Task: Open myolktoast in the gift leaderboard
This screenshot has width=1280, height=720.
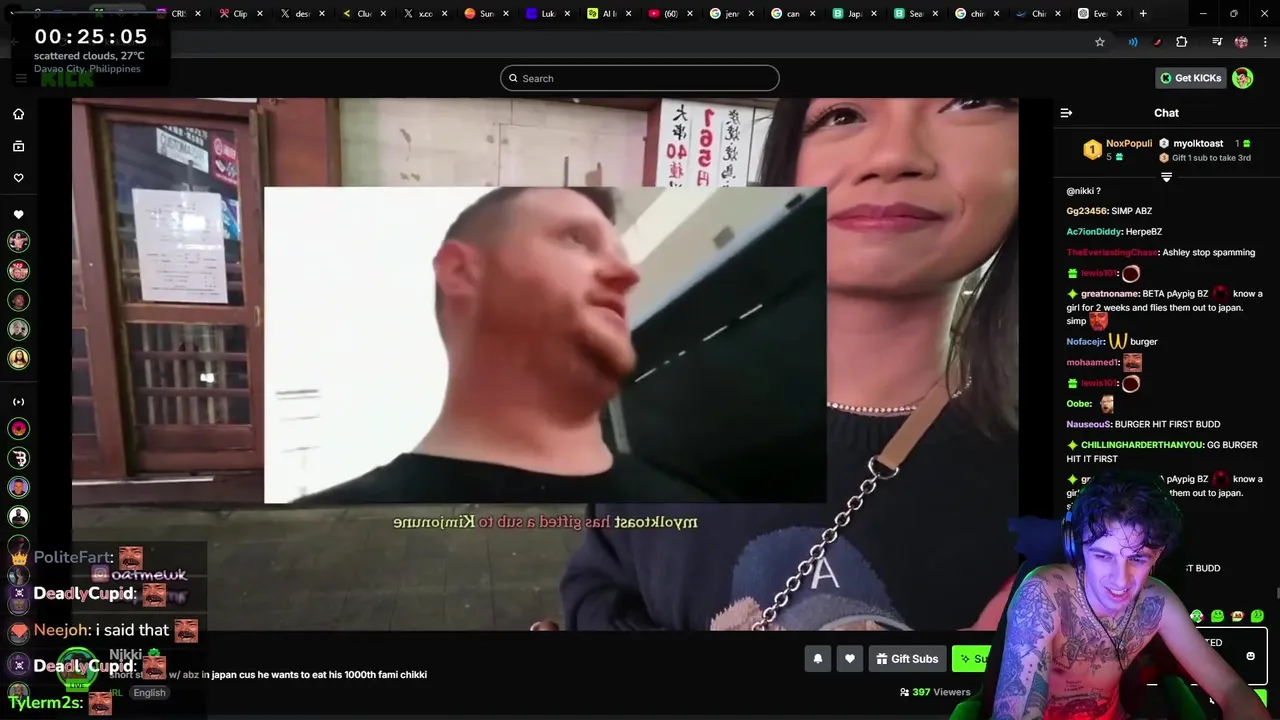Action: [x=1198, y=143]
